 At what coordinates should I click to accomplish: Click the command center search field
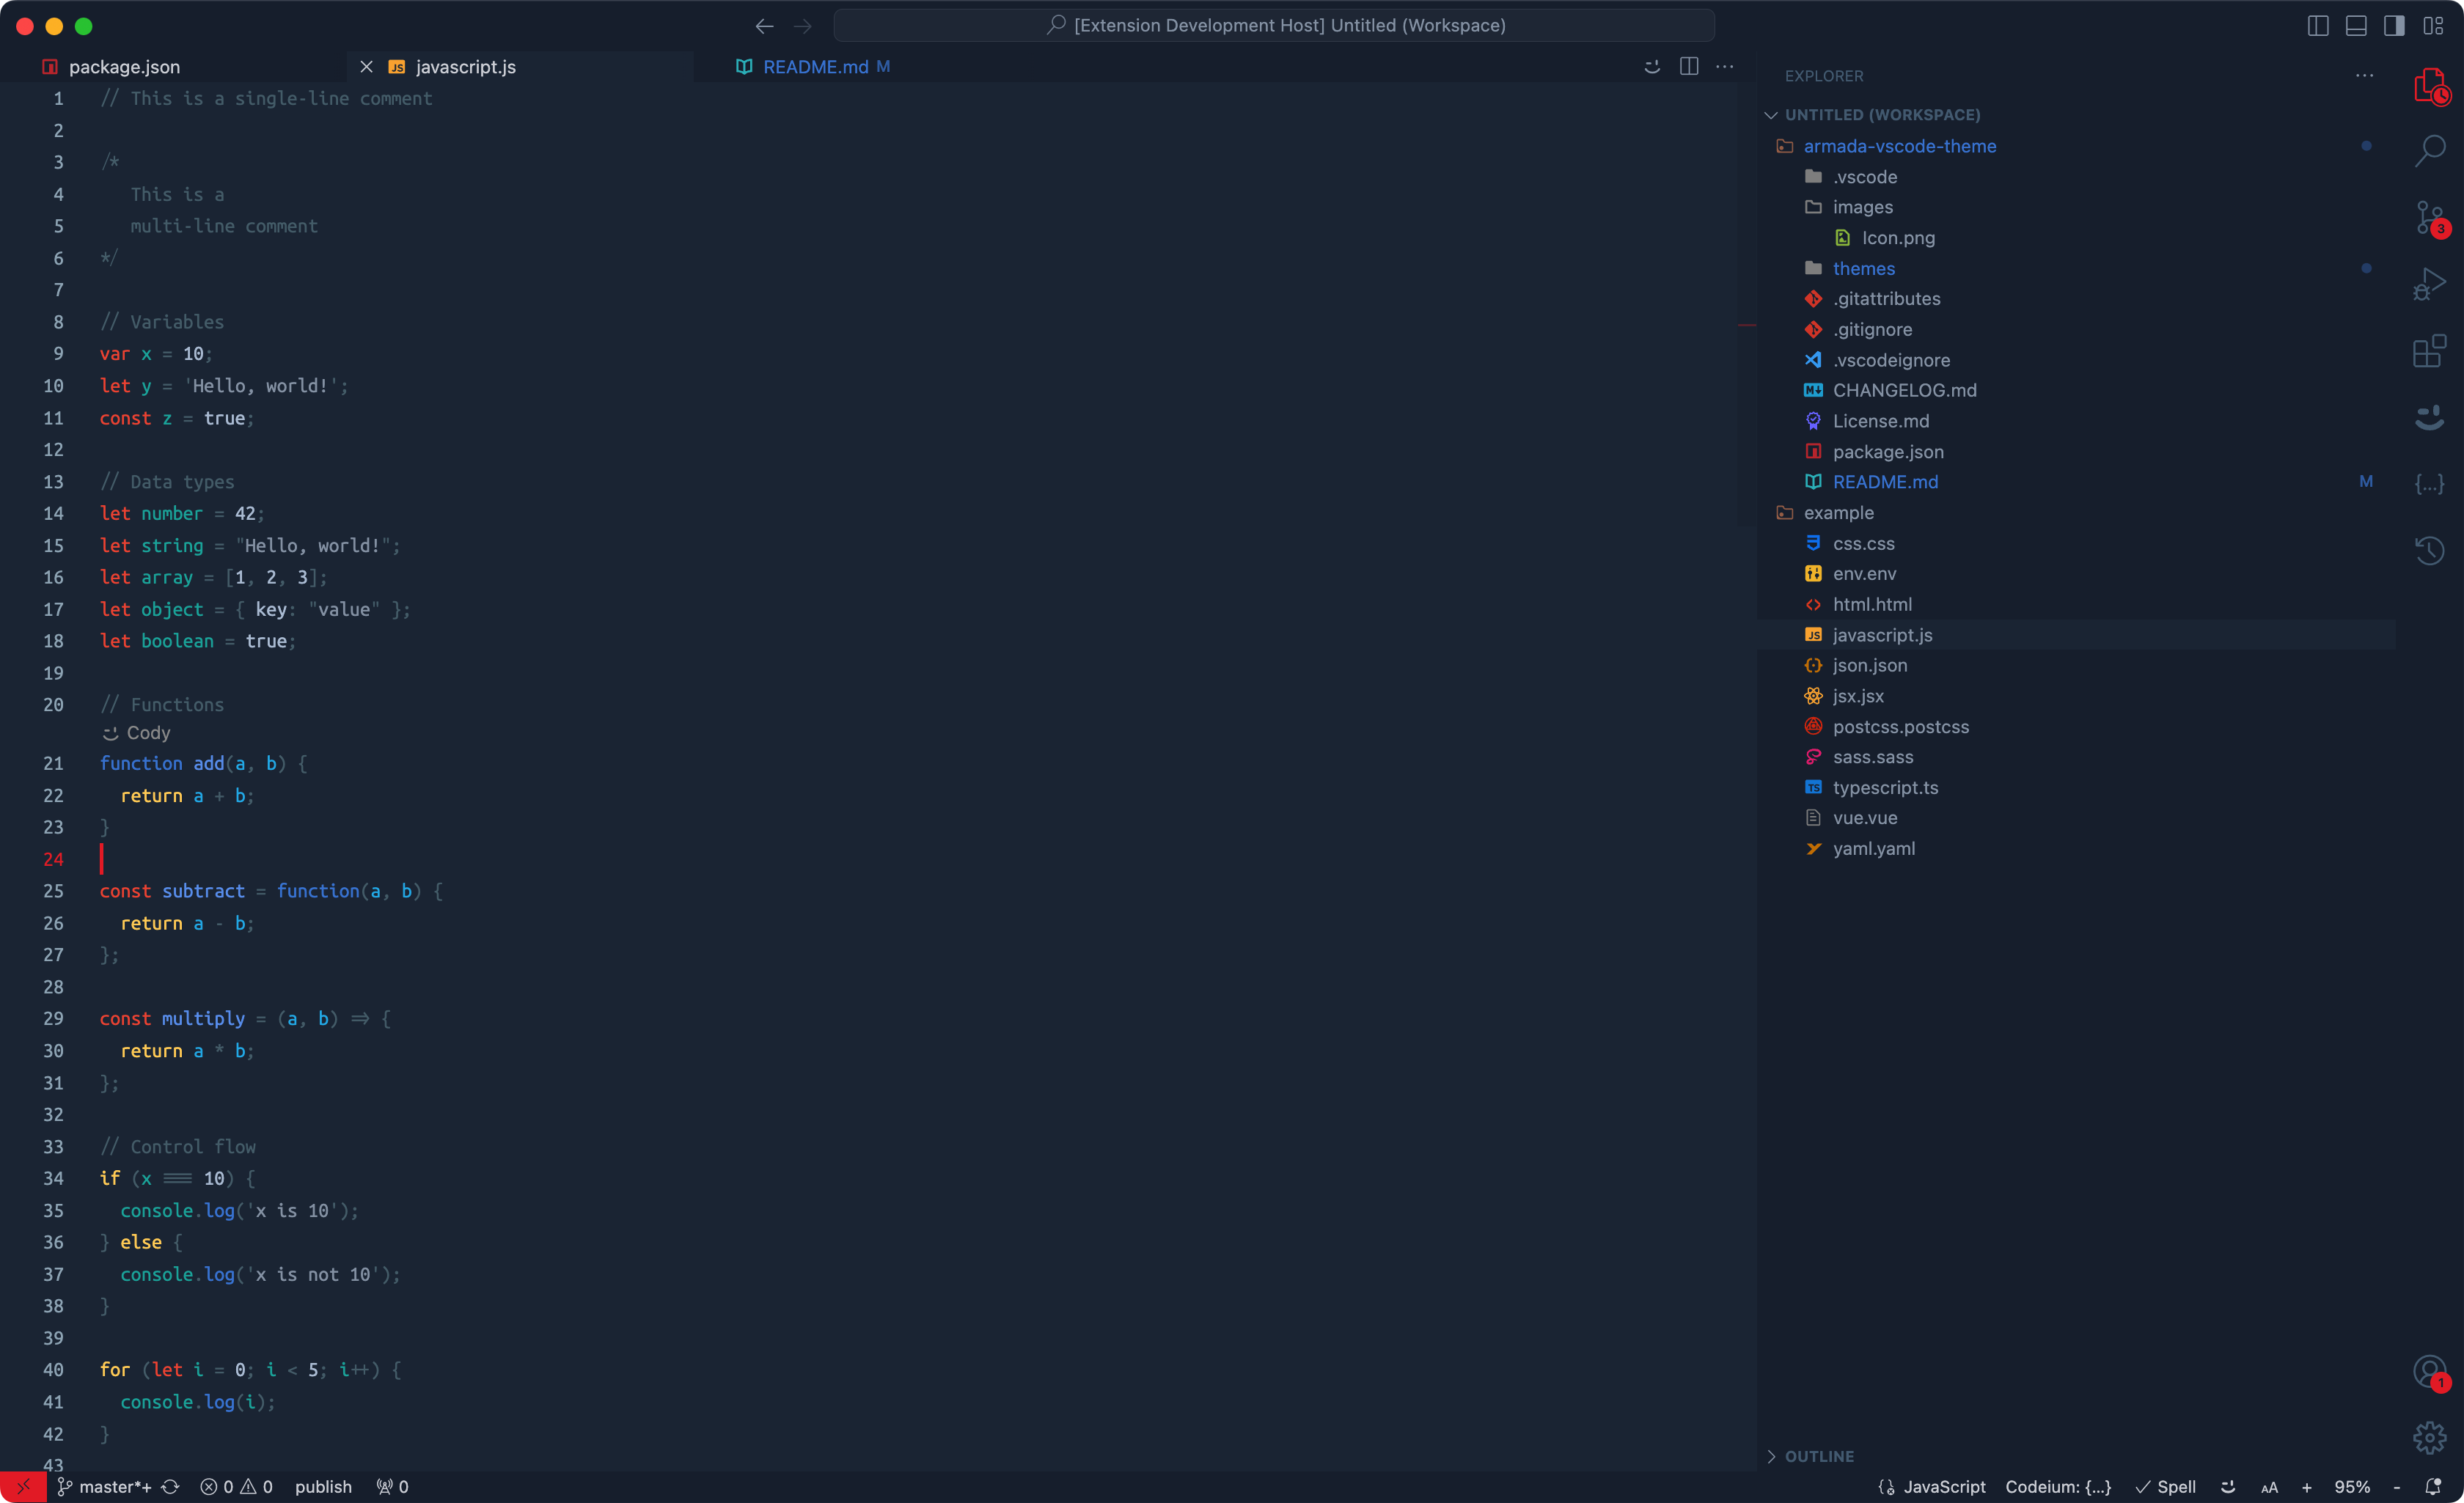[x=1274, y=26]
